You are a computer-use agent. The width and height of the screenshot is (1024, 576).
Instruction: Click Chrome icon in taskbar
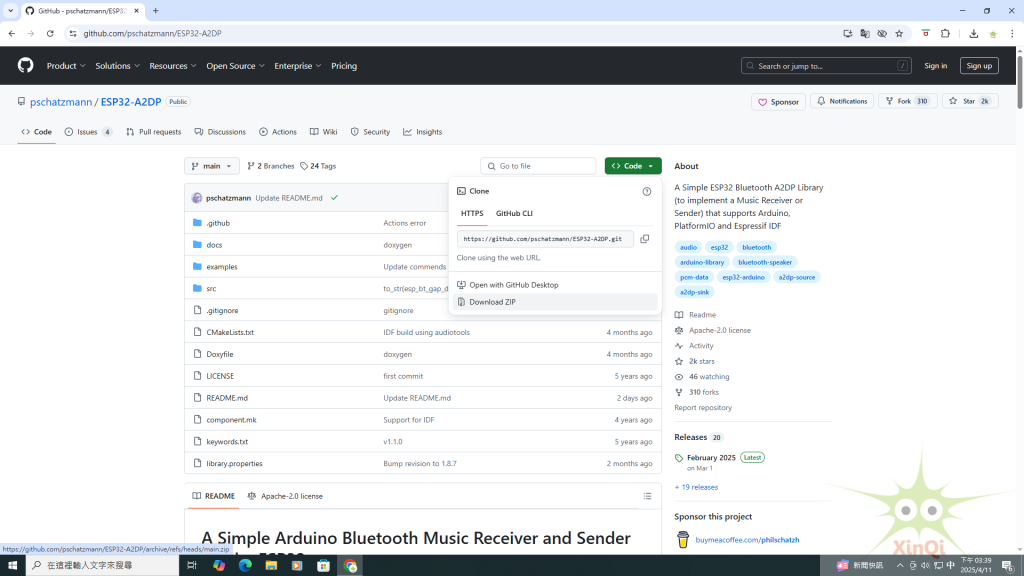(351, 566)
